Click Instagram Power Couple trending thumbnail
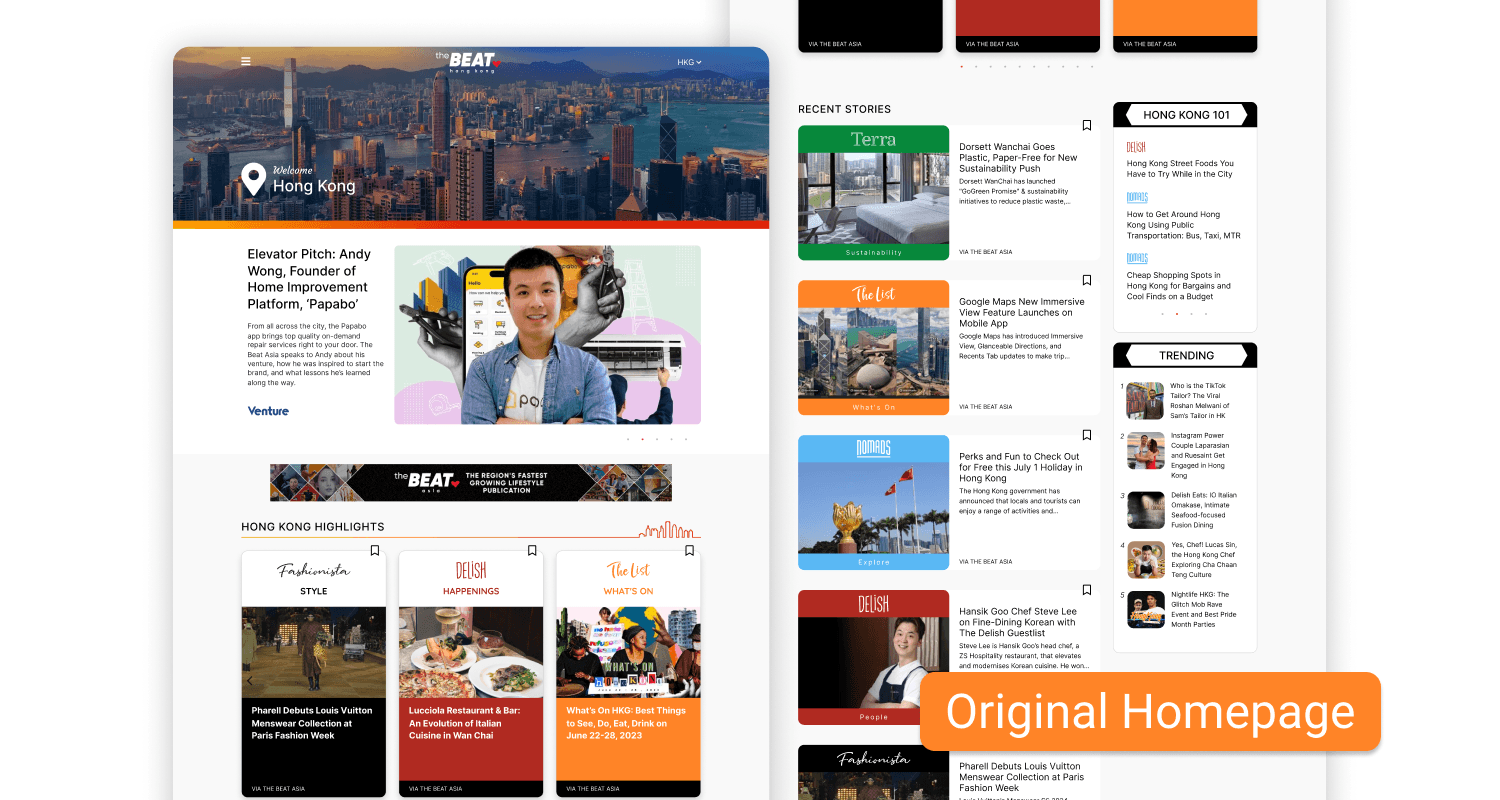This screenshot has width=1500, height=800. (1145, 451)
